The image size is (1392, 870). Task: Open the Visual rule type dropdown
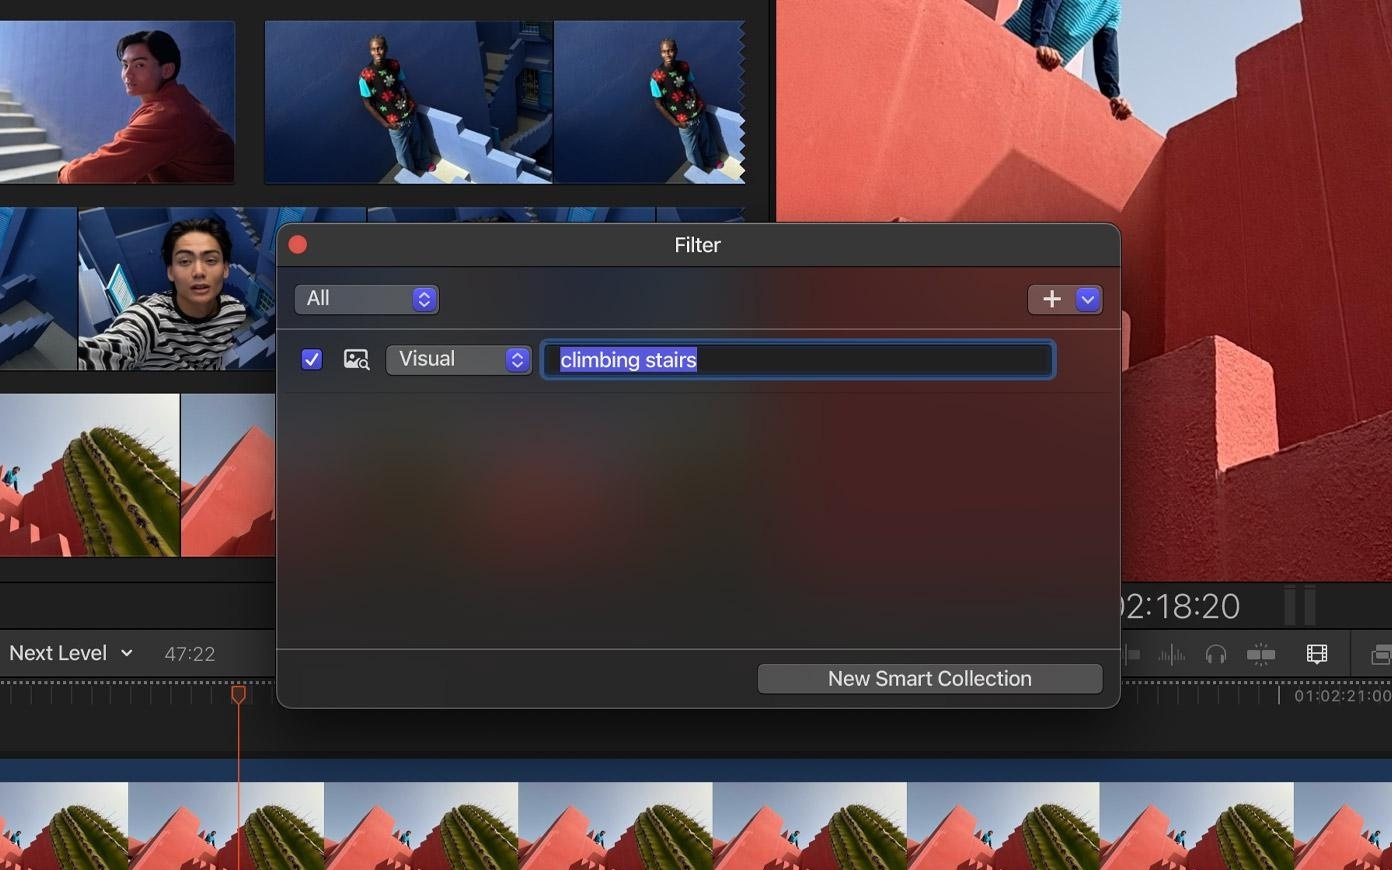(458, 360)
